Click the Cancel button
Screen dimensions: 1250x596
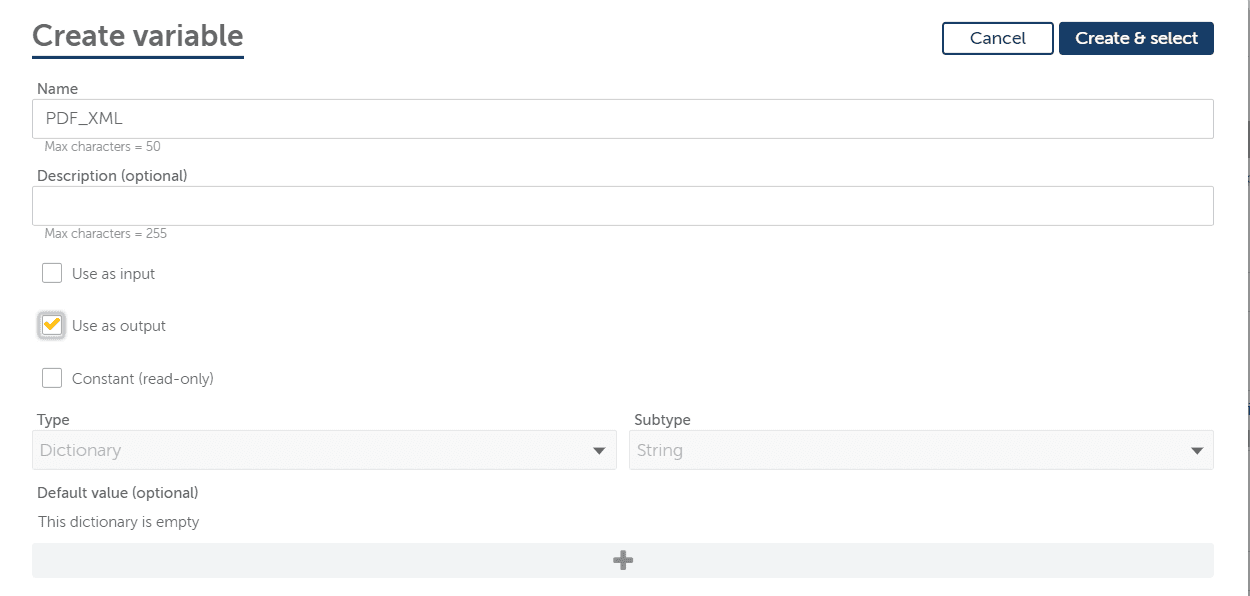click(x=997, y=38)
